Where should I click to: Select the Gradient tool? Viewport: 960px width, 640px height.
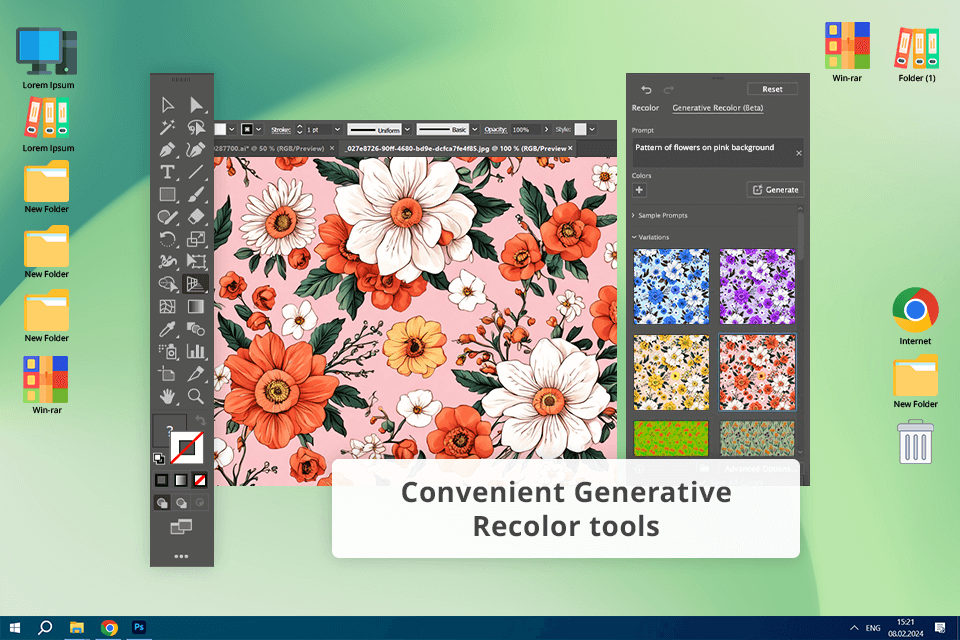pyautogui.click(x=196, y=306)
